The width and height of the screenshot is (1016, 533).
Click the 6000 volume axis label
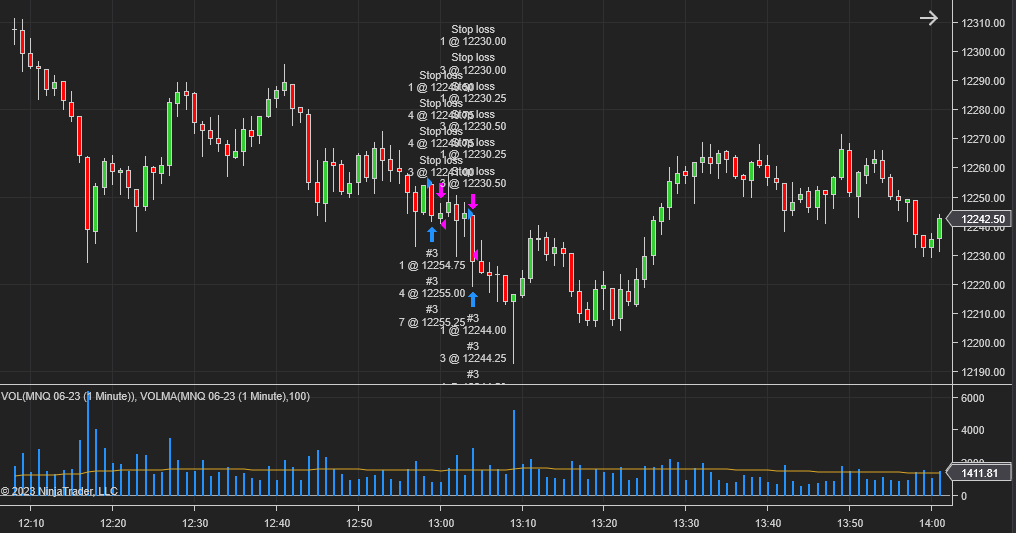click(973, 398)
